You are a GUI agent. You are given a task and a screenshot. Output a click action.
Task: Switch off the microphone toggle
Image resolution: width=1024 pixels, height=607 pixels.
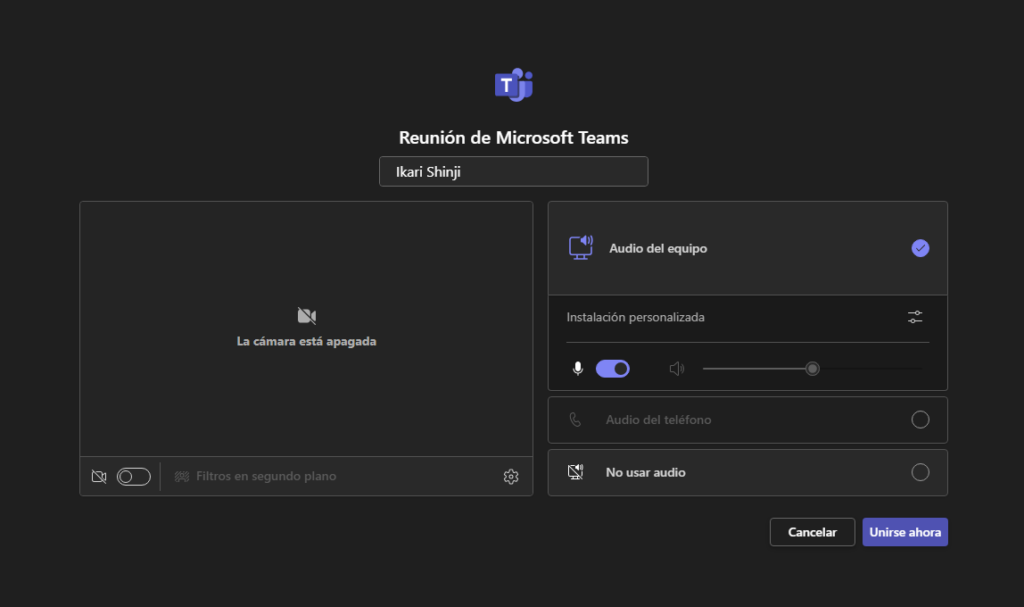click(x=613, y=369)
